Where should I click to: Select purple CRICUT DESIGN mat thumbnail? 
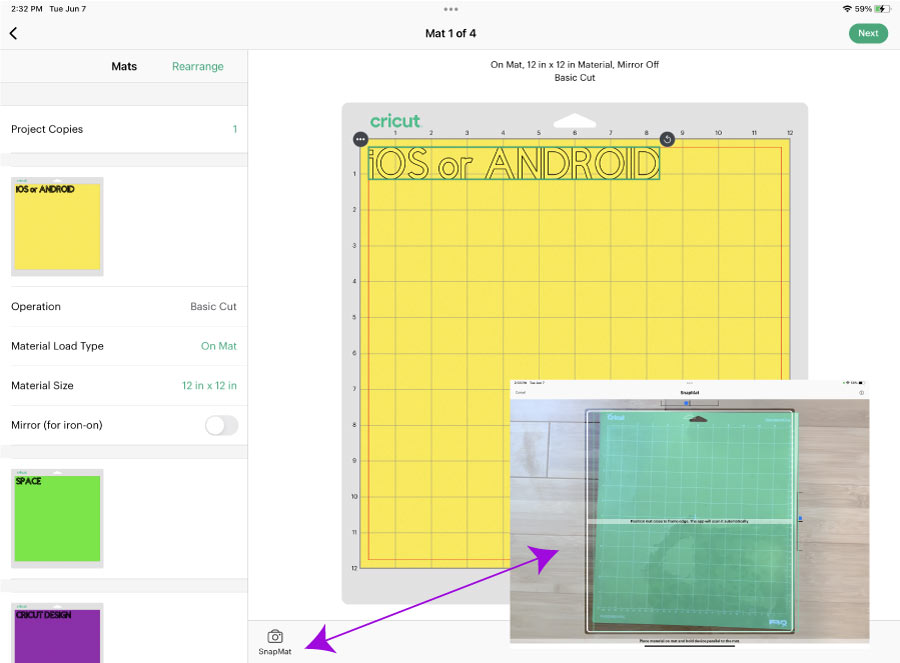point(57,633)
